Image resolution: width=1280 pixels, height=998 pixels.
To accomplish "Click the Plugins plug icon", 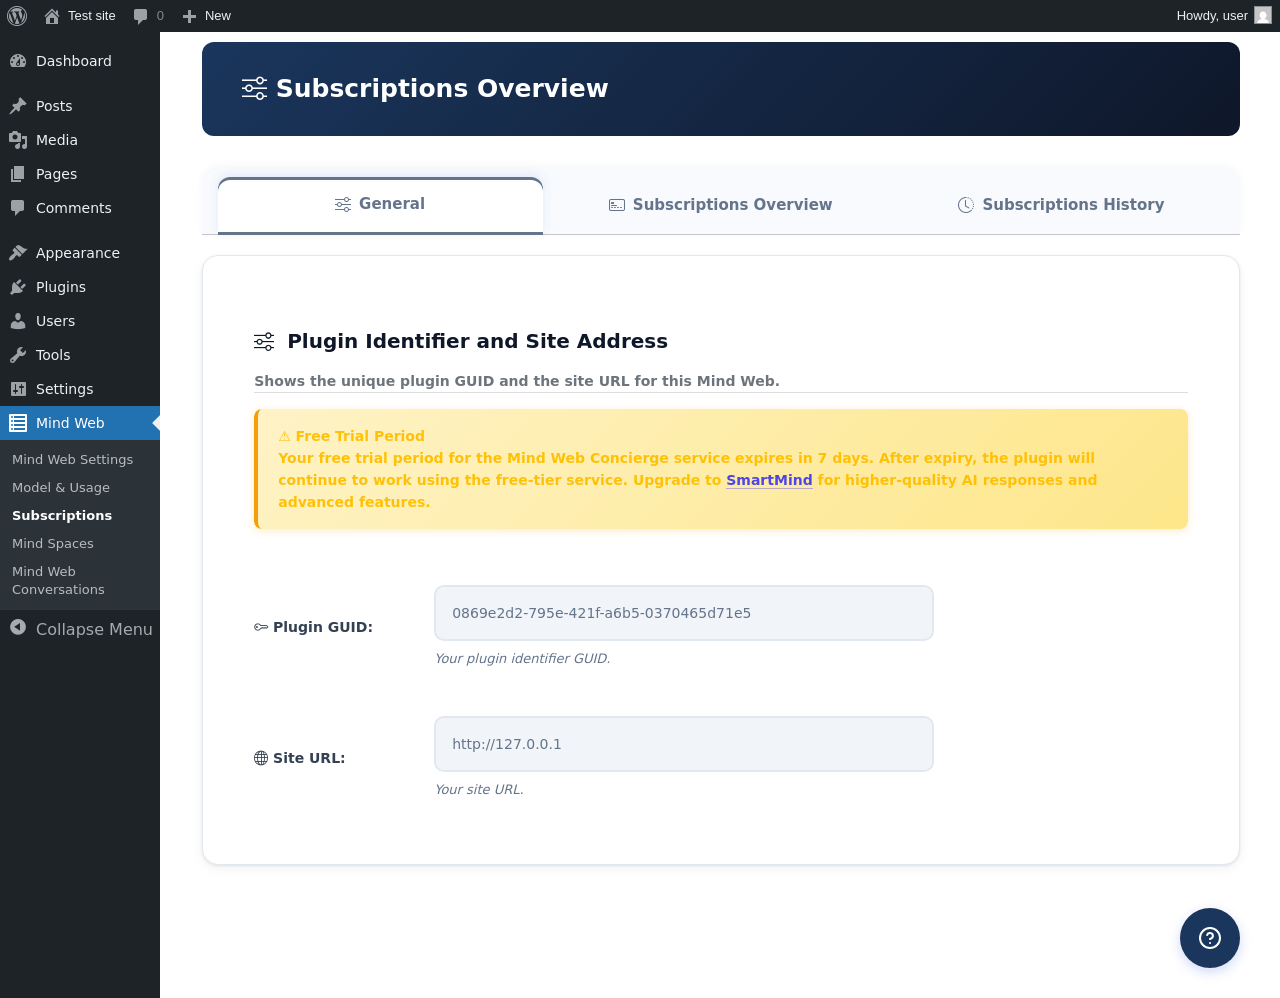I will [18, 287].
